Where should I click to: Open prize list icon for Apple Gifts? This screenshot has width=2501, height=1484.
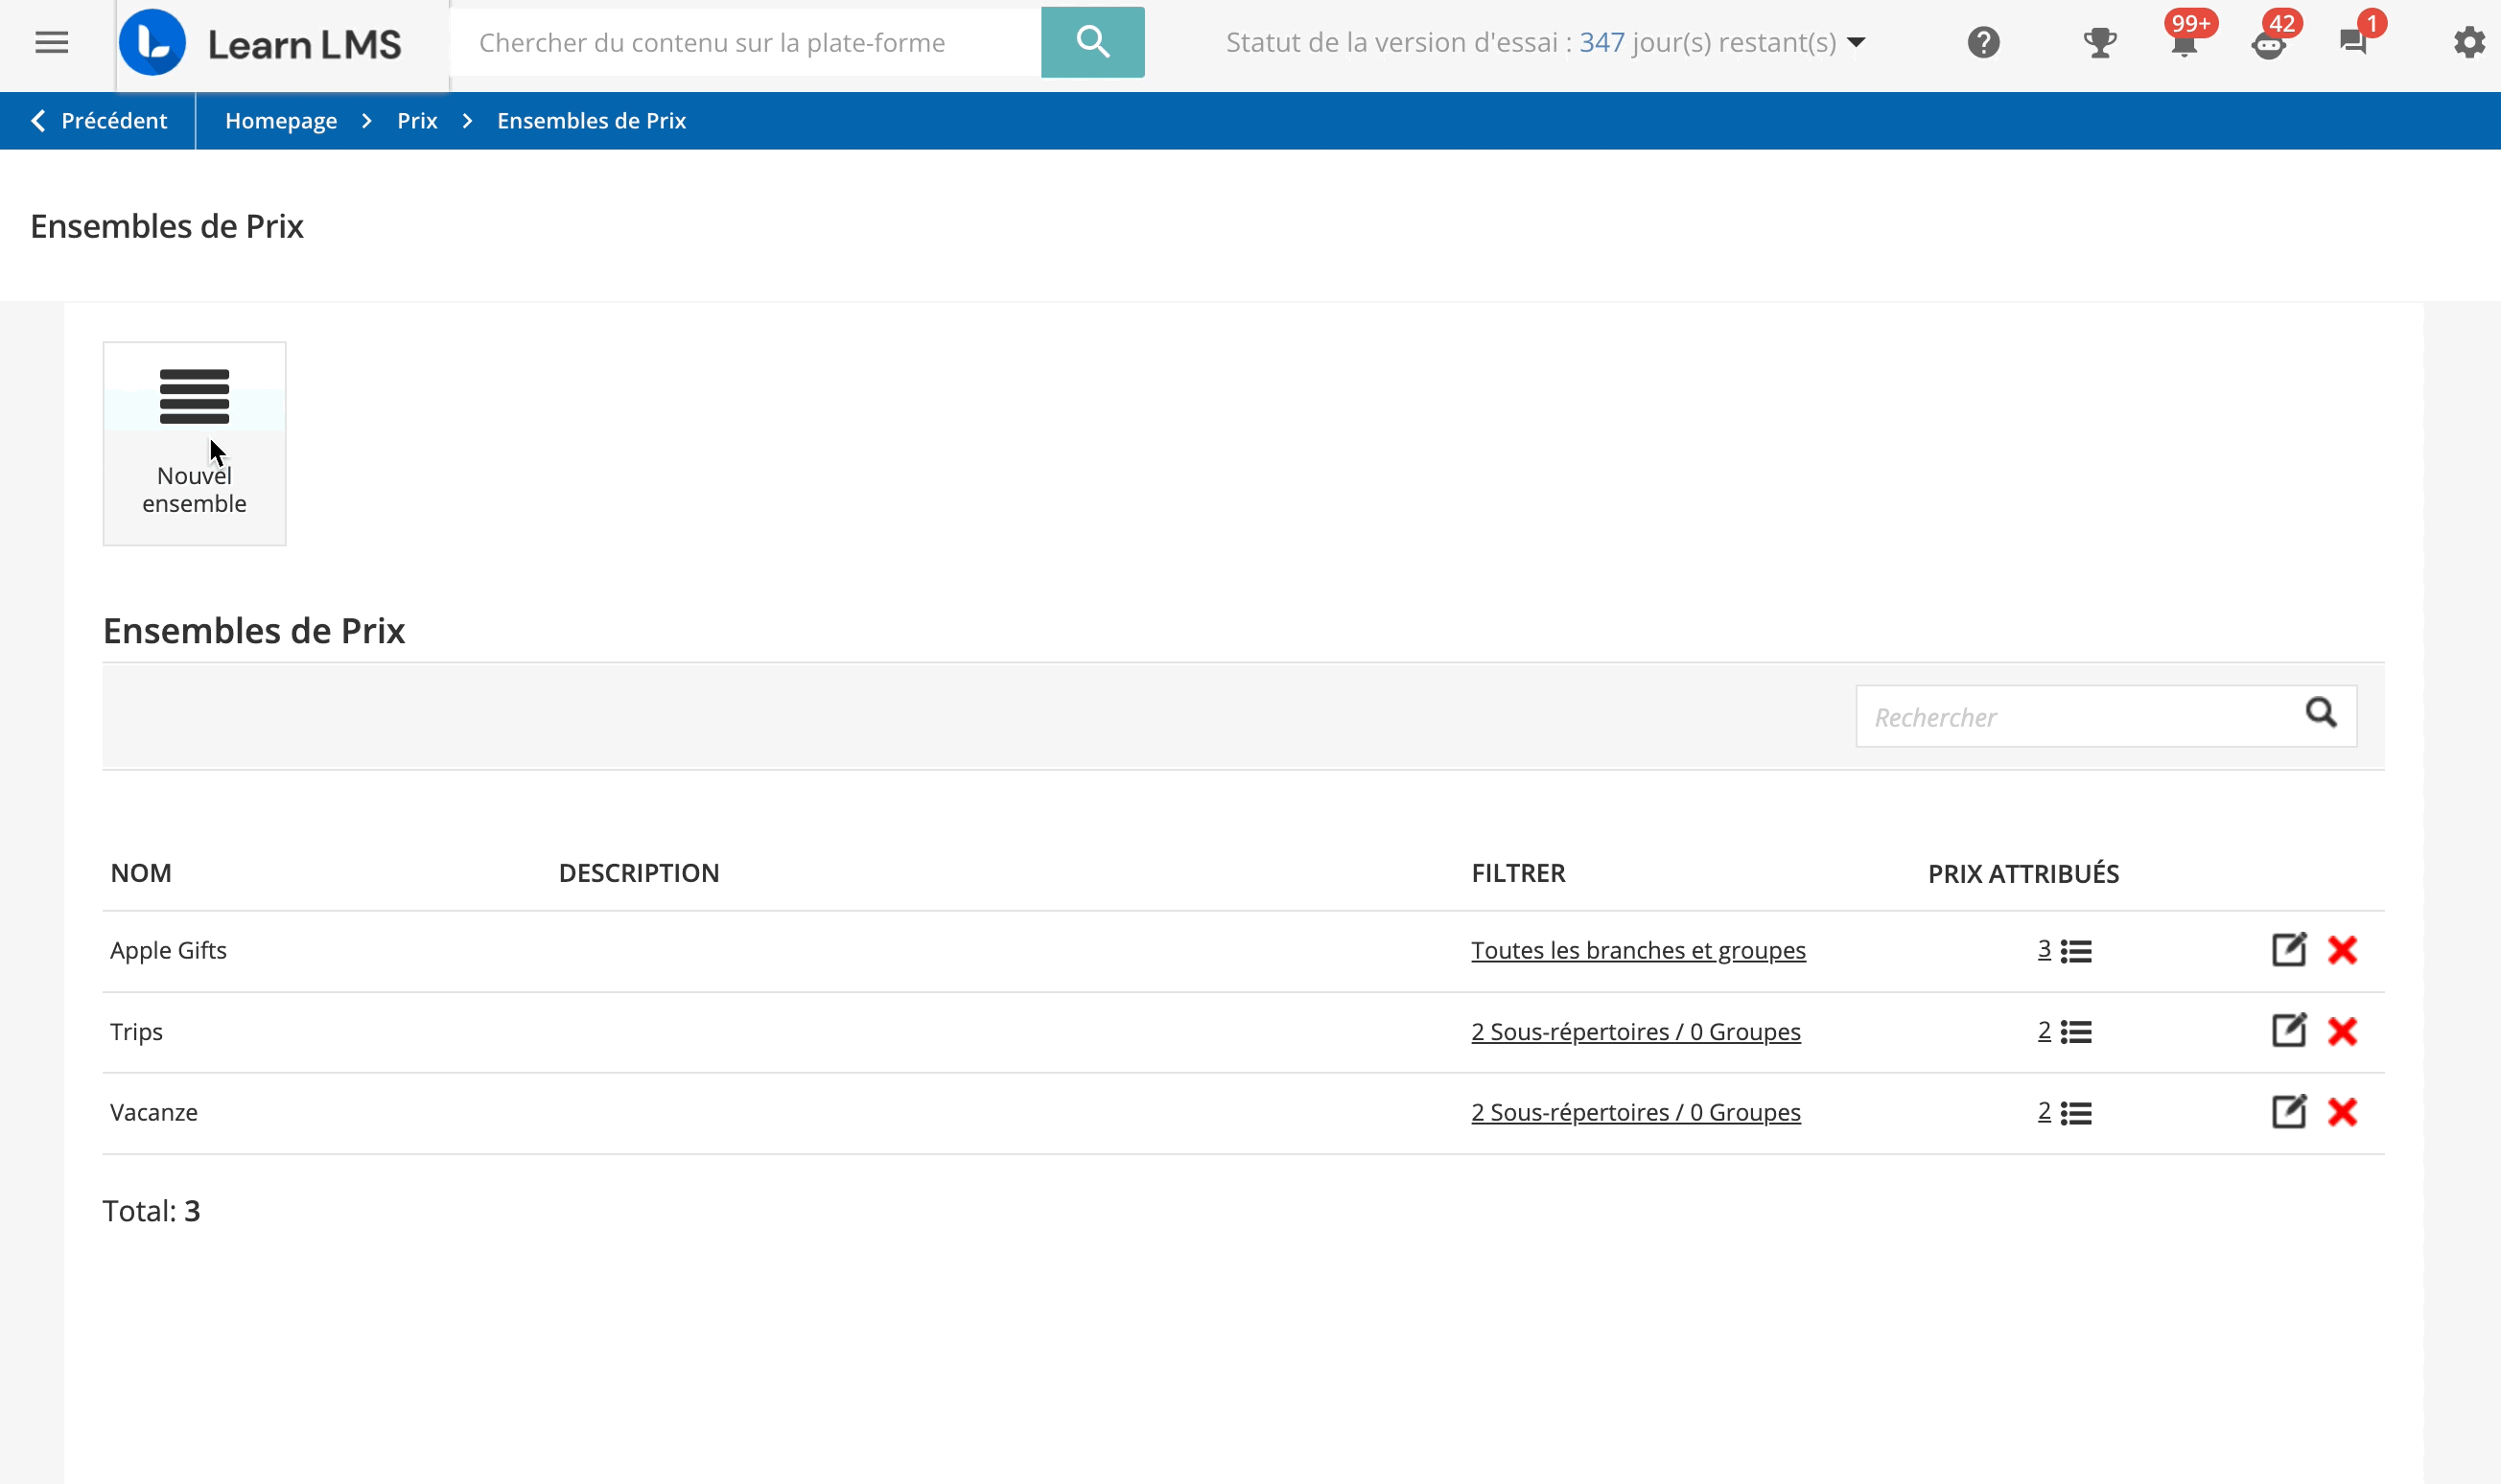point(2076,951)
